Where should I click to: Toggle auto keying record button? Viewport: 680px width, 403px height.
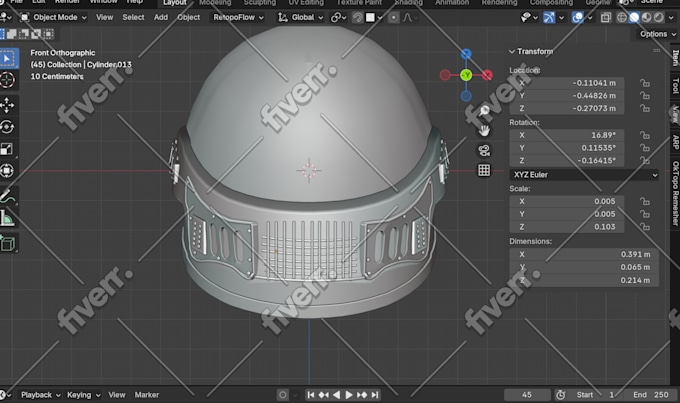[283, 395]
